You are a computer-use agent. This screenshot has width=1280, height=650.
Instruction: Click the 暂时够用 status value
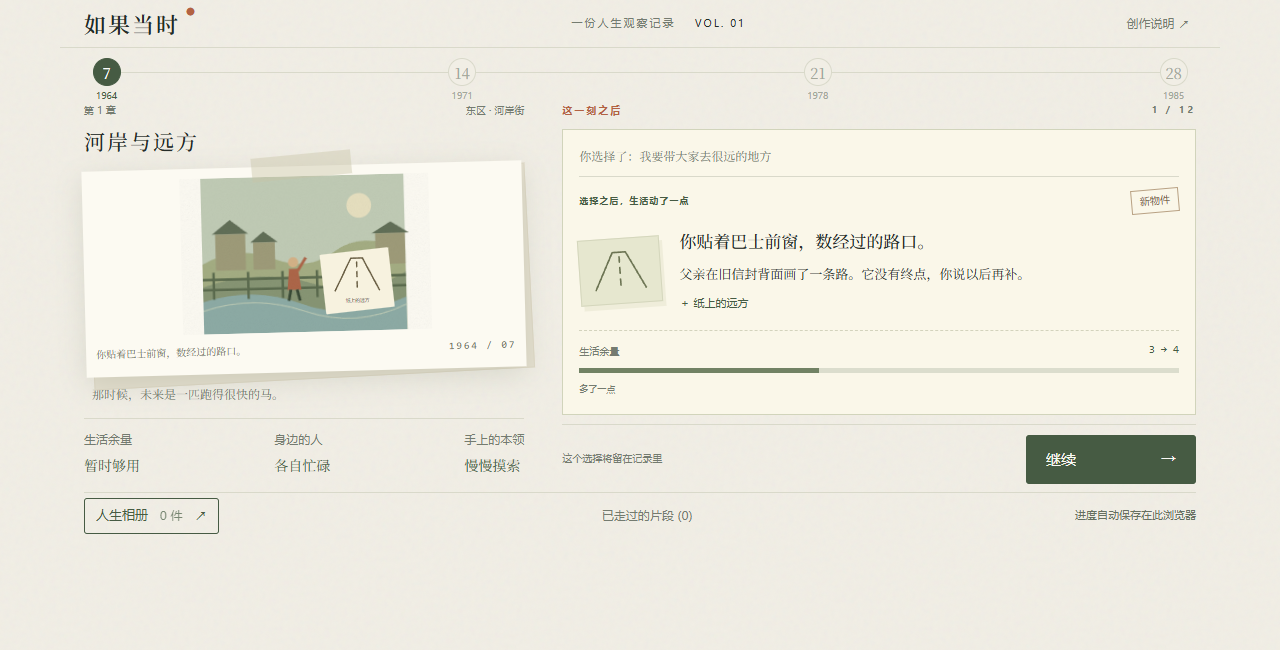[x=112, y=466]
